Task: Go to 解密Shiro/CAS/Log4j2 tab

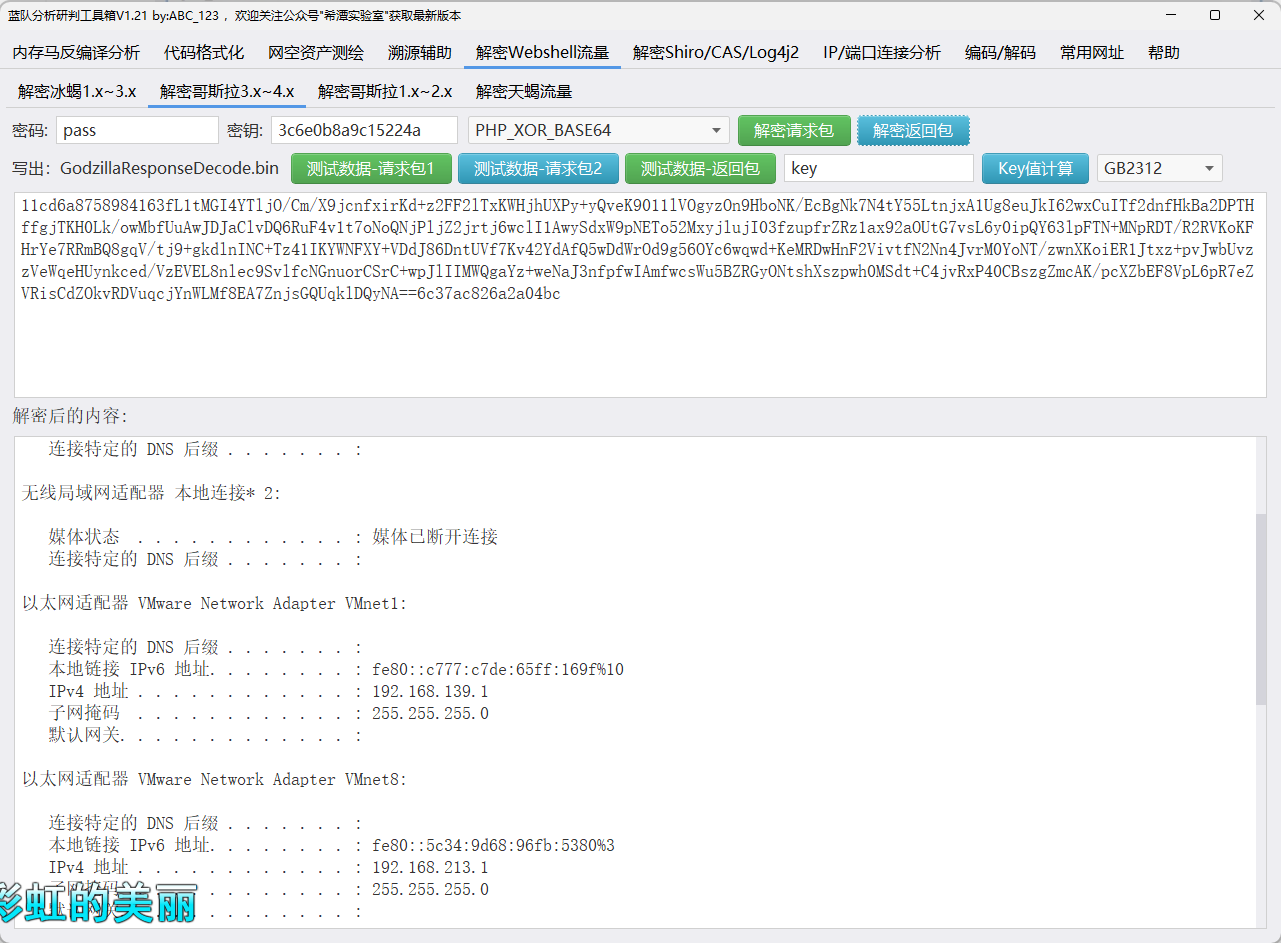Action: tap(716, 53)
